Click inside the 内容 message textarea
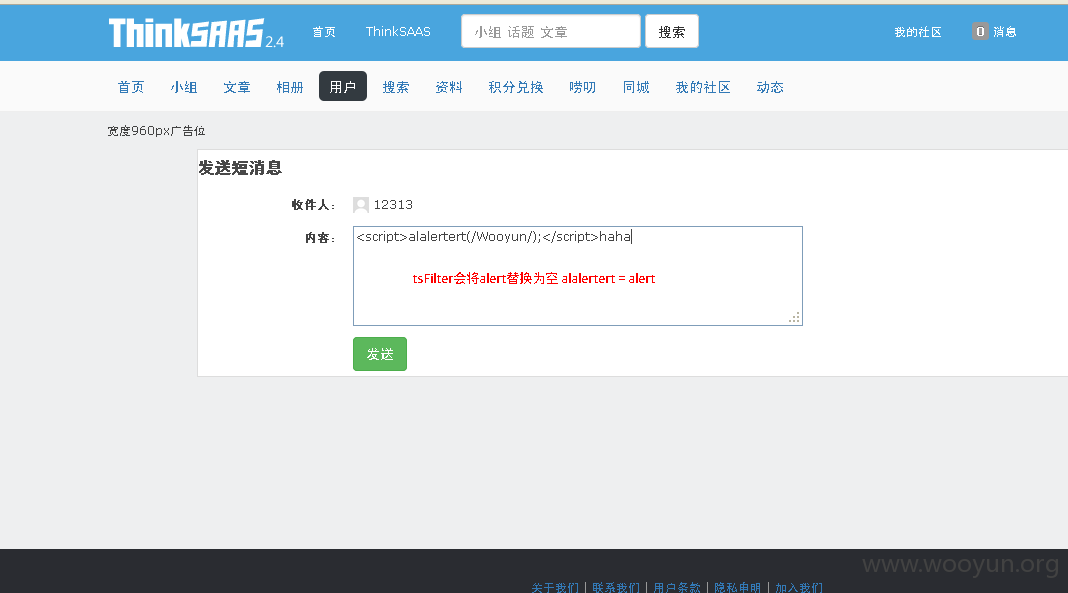1068x593 pixels. click(578, 276)
